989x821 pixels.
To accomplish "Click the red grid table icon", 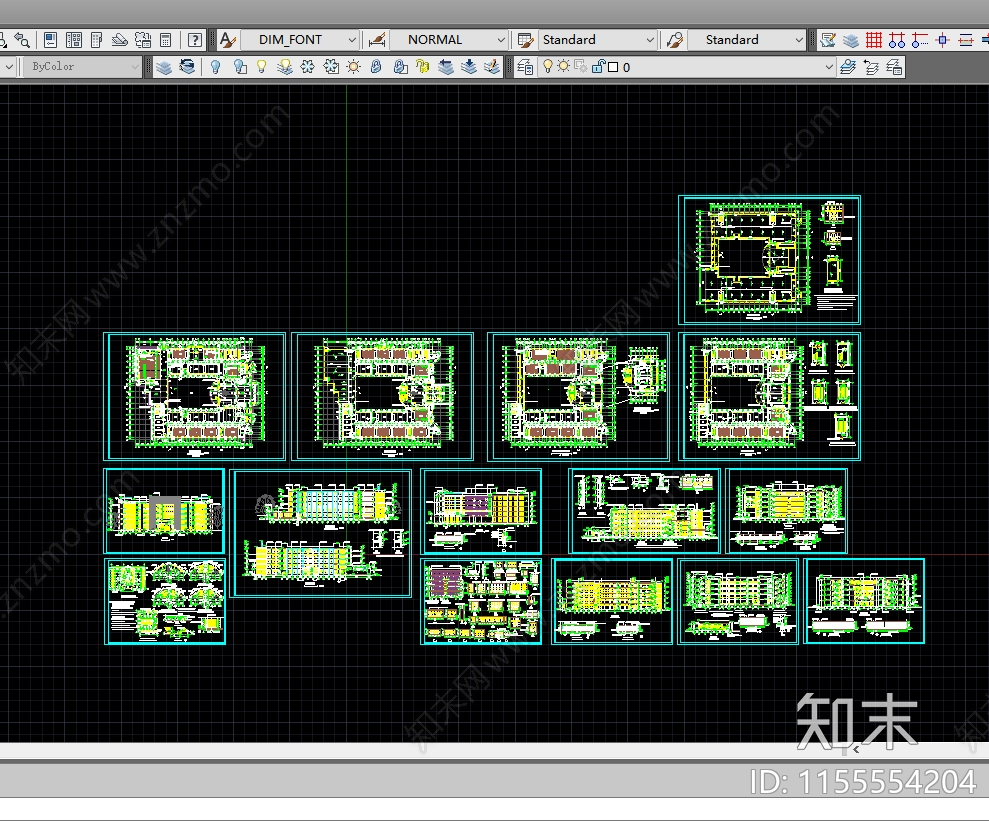I will click(874, 40).
